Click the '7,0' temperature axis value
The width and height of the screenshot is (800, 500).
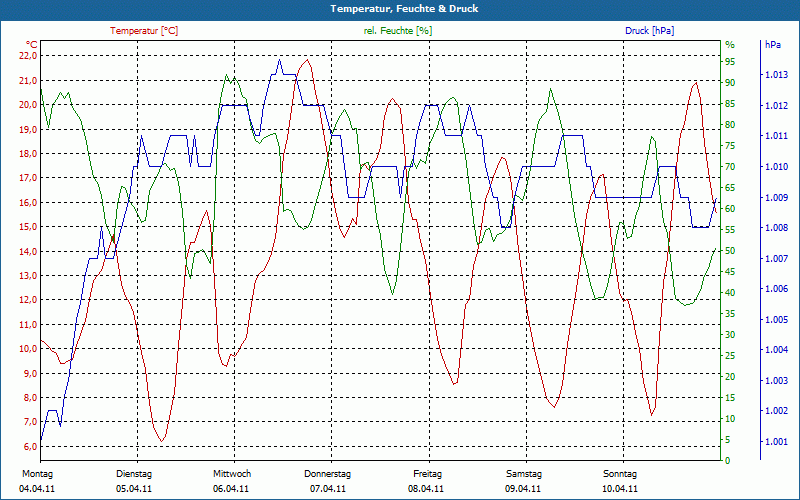(30, 422)
